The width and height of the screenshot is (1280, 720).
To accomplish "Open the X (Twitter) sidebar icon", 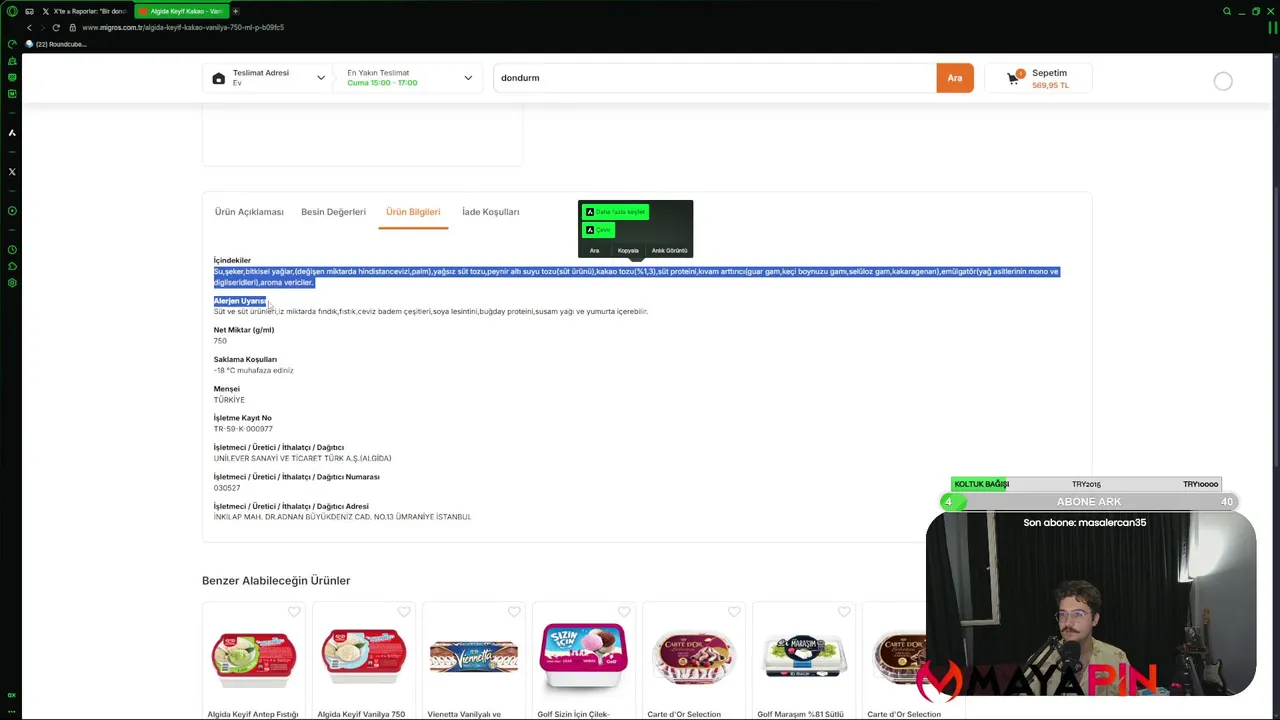I will 12,172.
